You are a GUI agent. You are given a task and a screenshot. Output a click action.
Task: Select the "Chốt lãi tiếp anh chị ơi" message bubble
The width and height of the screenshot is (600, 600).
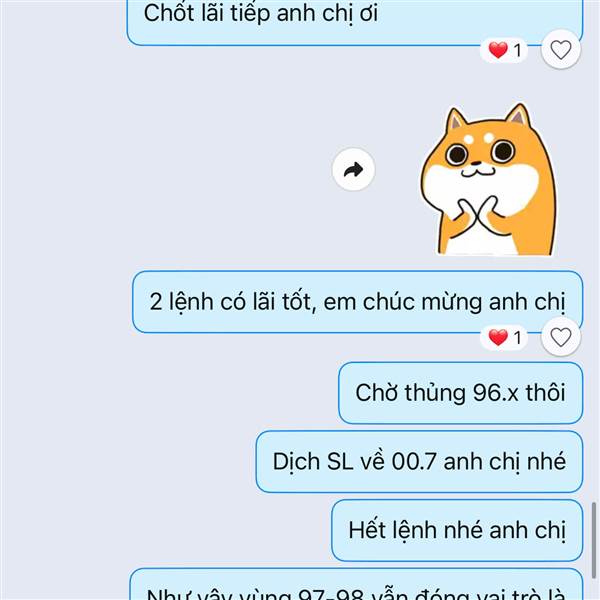(355, 21)
